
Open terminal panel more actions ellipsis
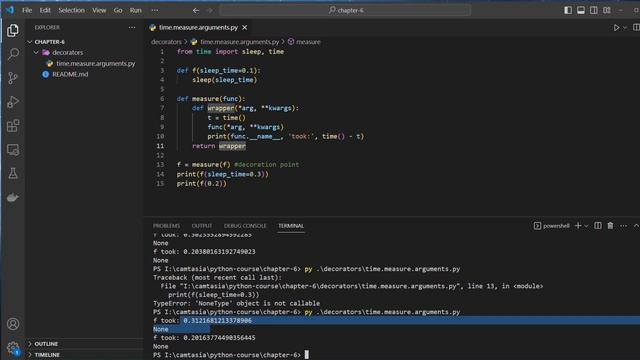[x=623, y=226]
